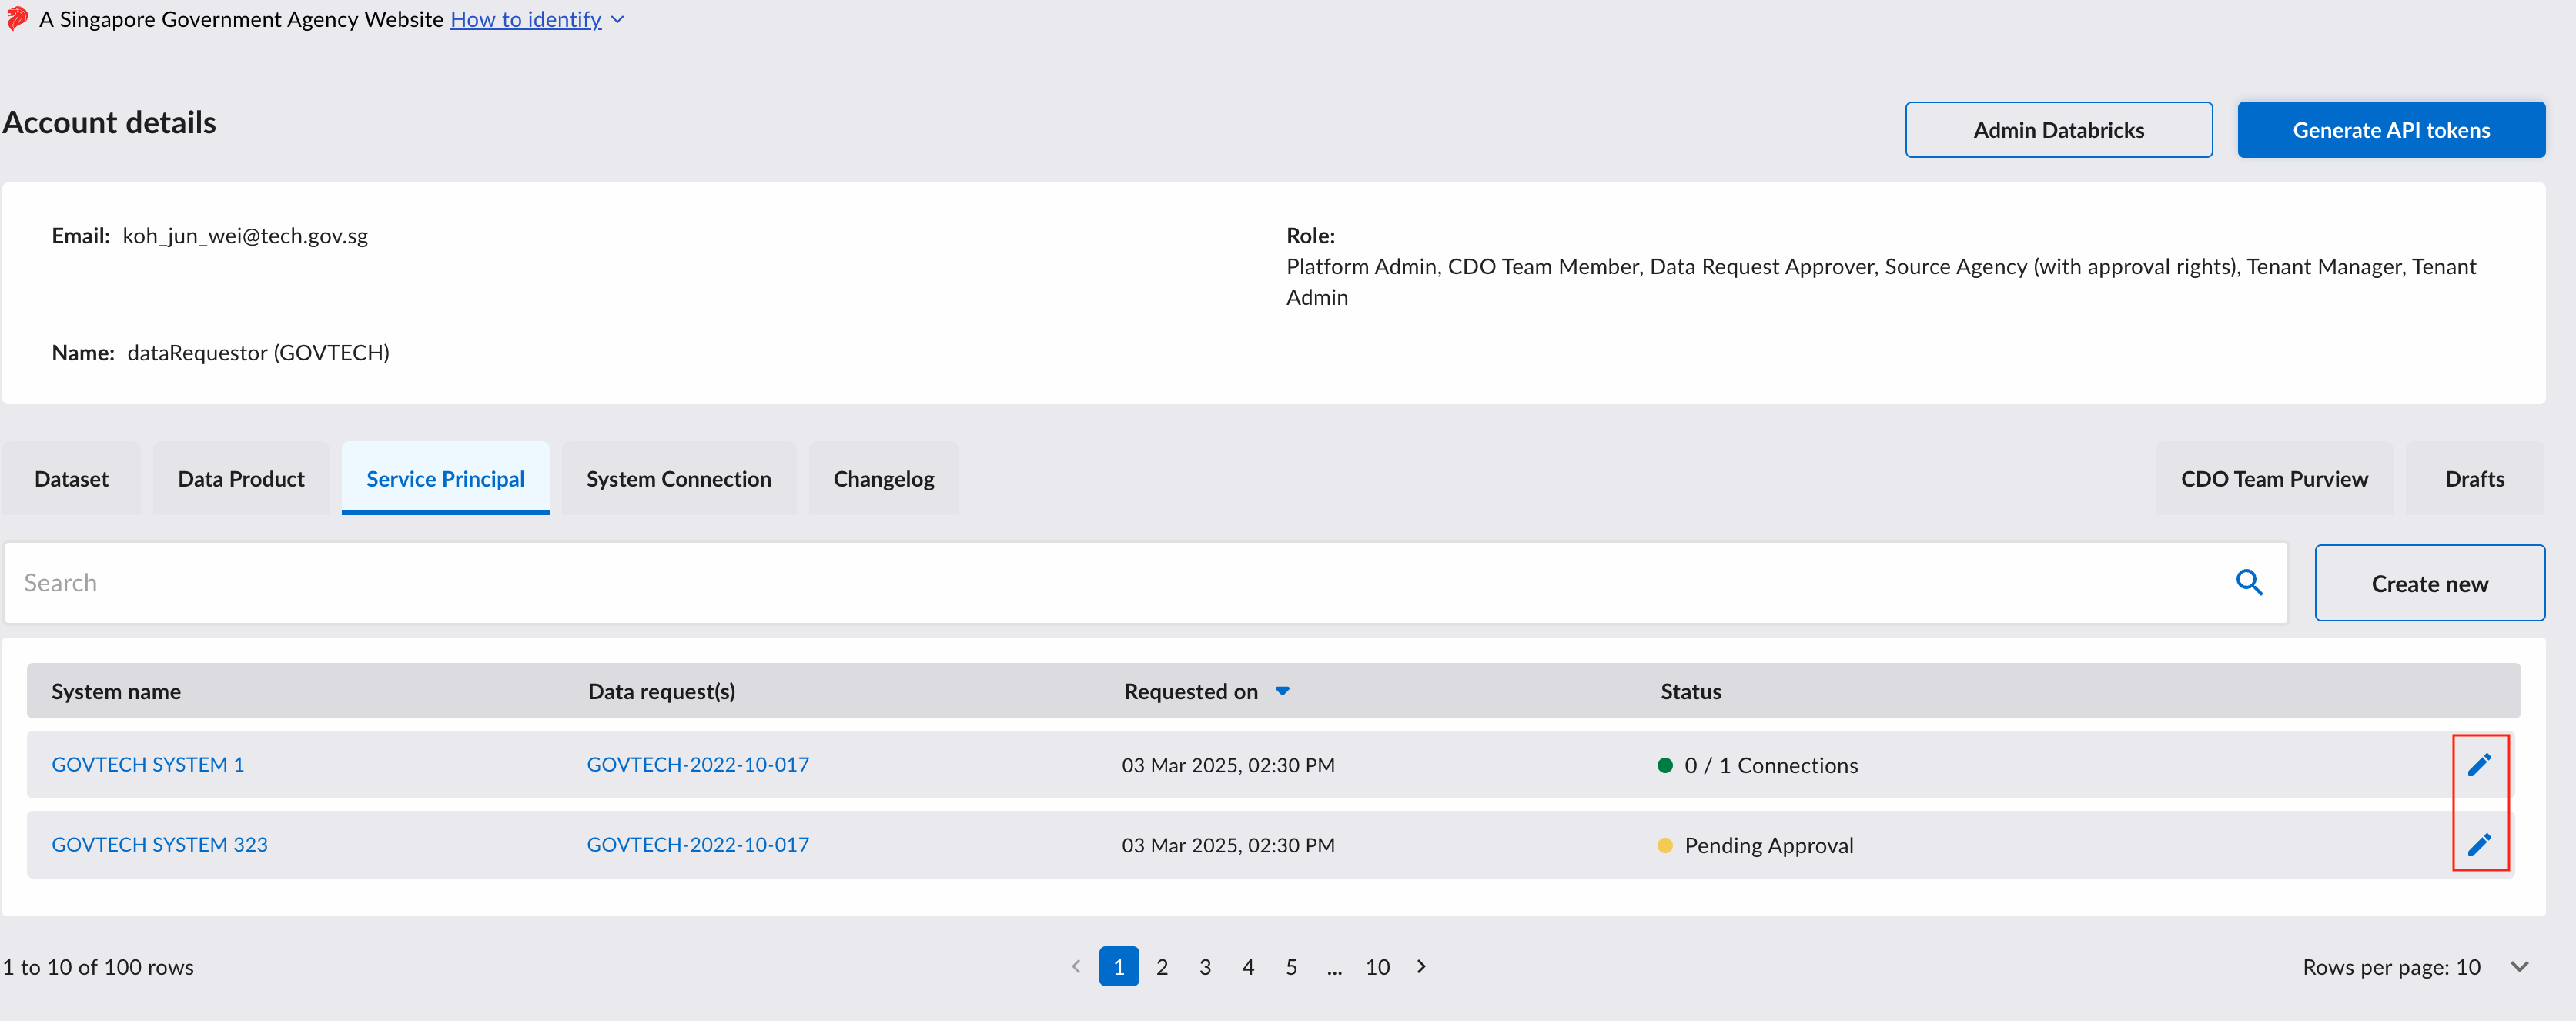The width and height of the screenshot is (2576, 1021).
Task: Click the edit pencil for GOVTECH SYSTEM 323
Action: [x=2479, y=845]
